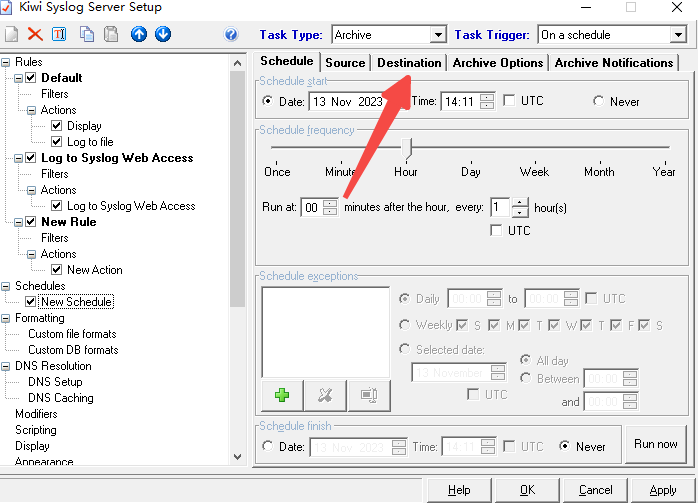Image resolution: width=698 pixels, height=503 pixels.
Task: Open the Task Trigger dropdown
Action: [x=678, y=35]
